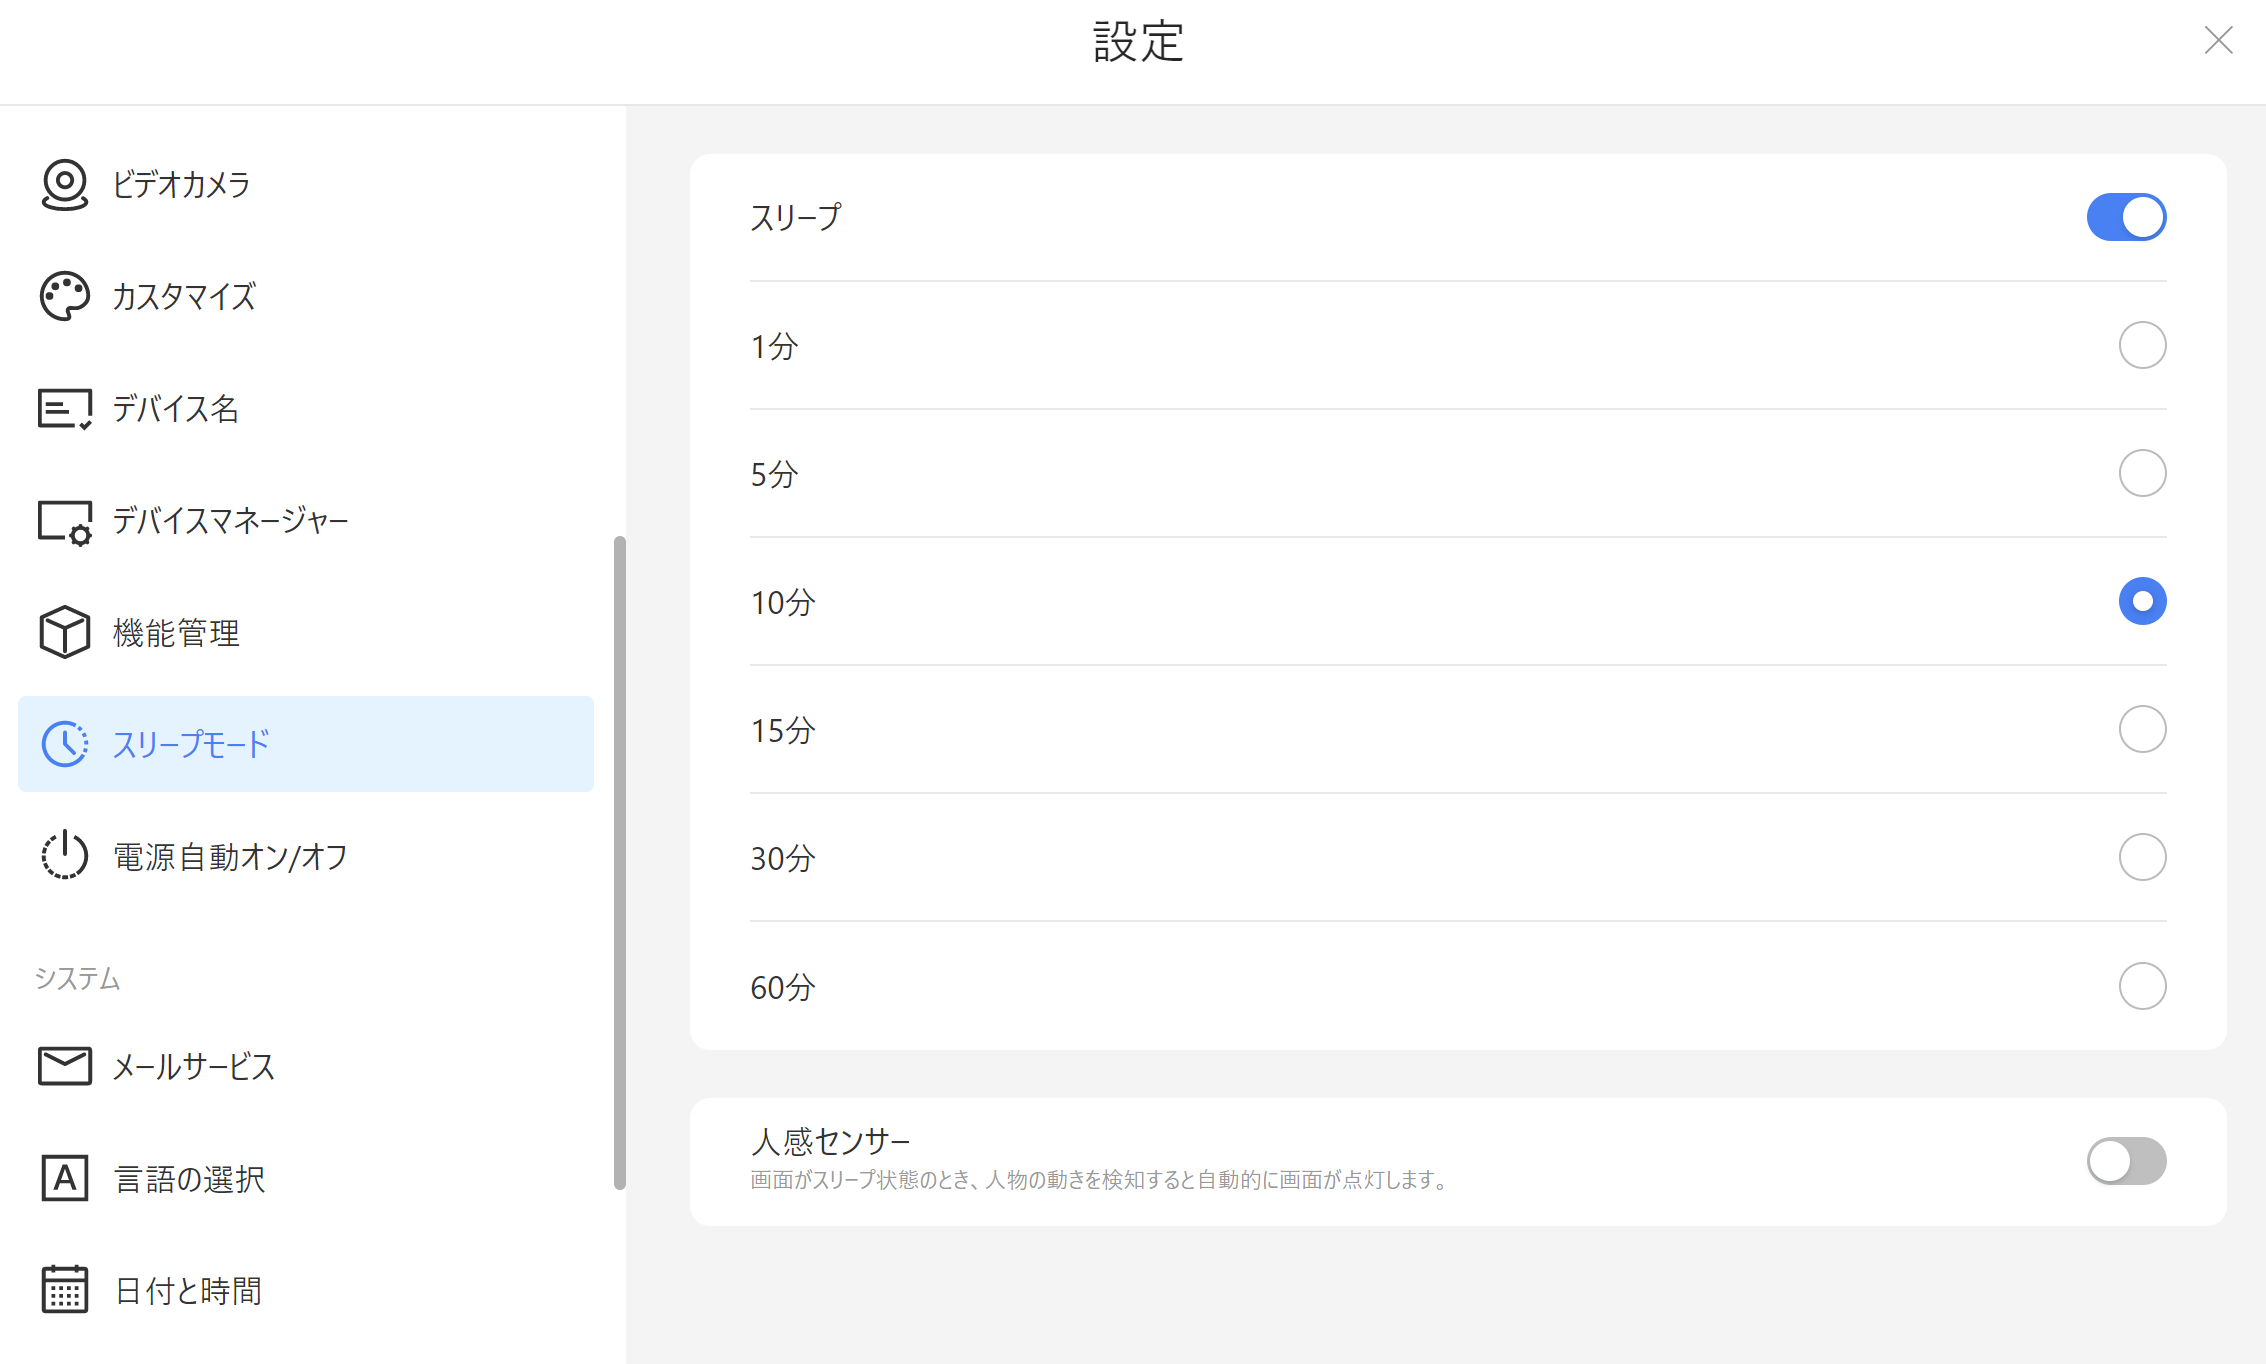2266x1364 pixels.
Task: Turn off the スリープ toggle switch
Action: tap(2126, 217)
